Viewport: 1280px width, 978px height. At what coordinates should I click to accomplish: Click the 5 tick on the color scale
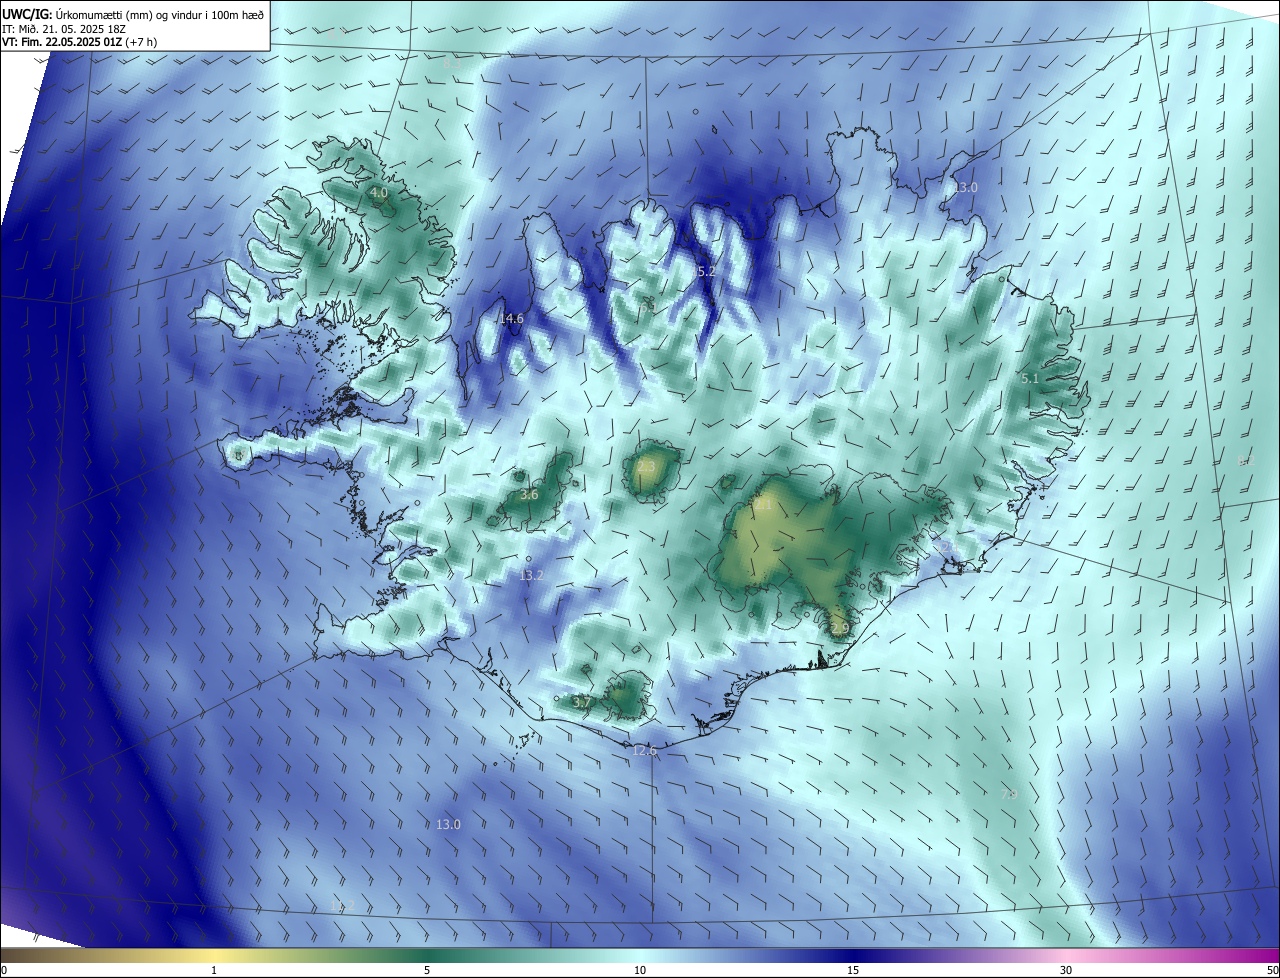click(x=427, y=970)
